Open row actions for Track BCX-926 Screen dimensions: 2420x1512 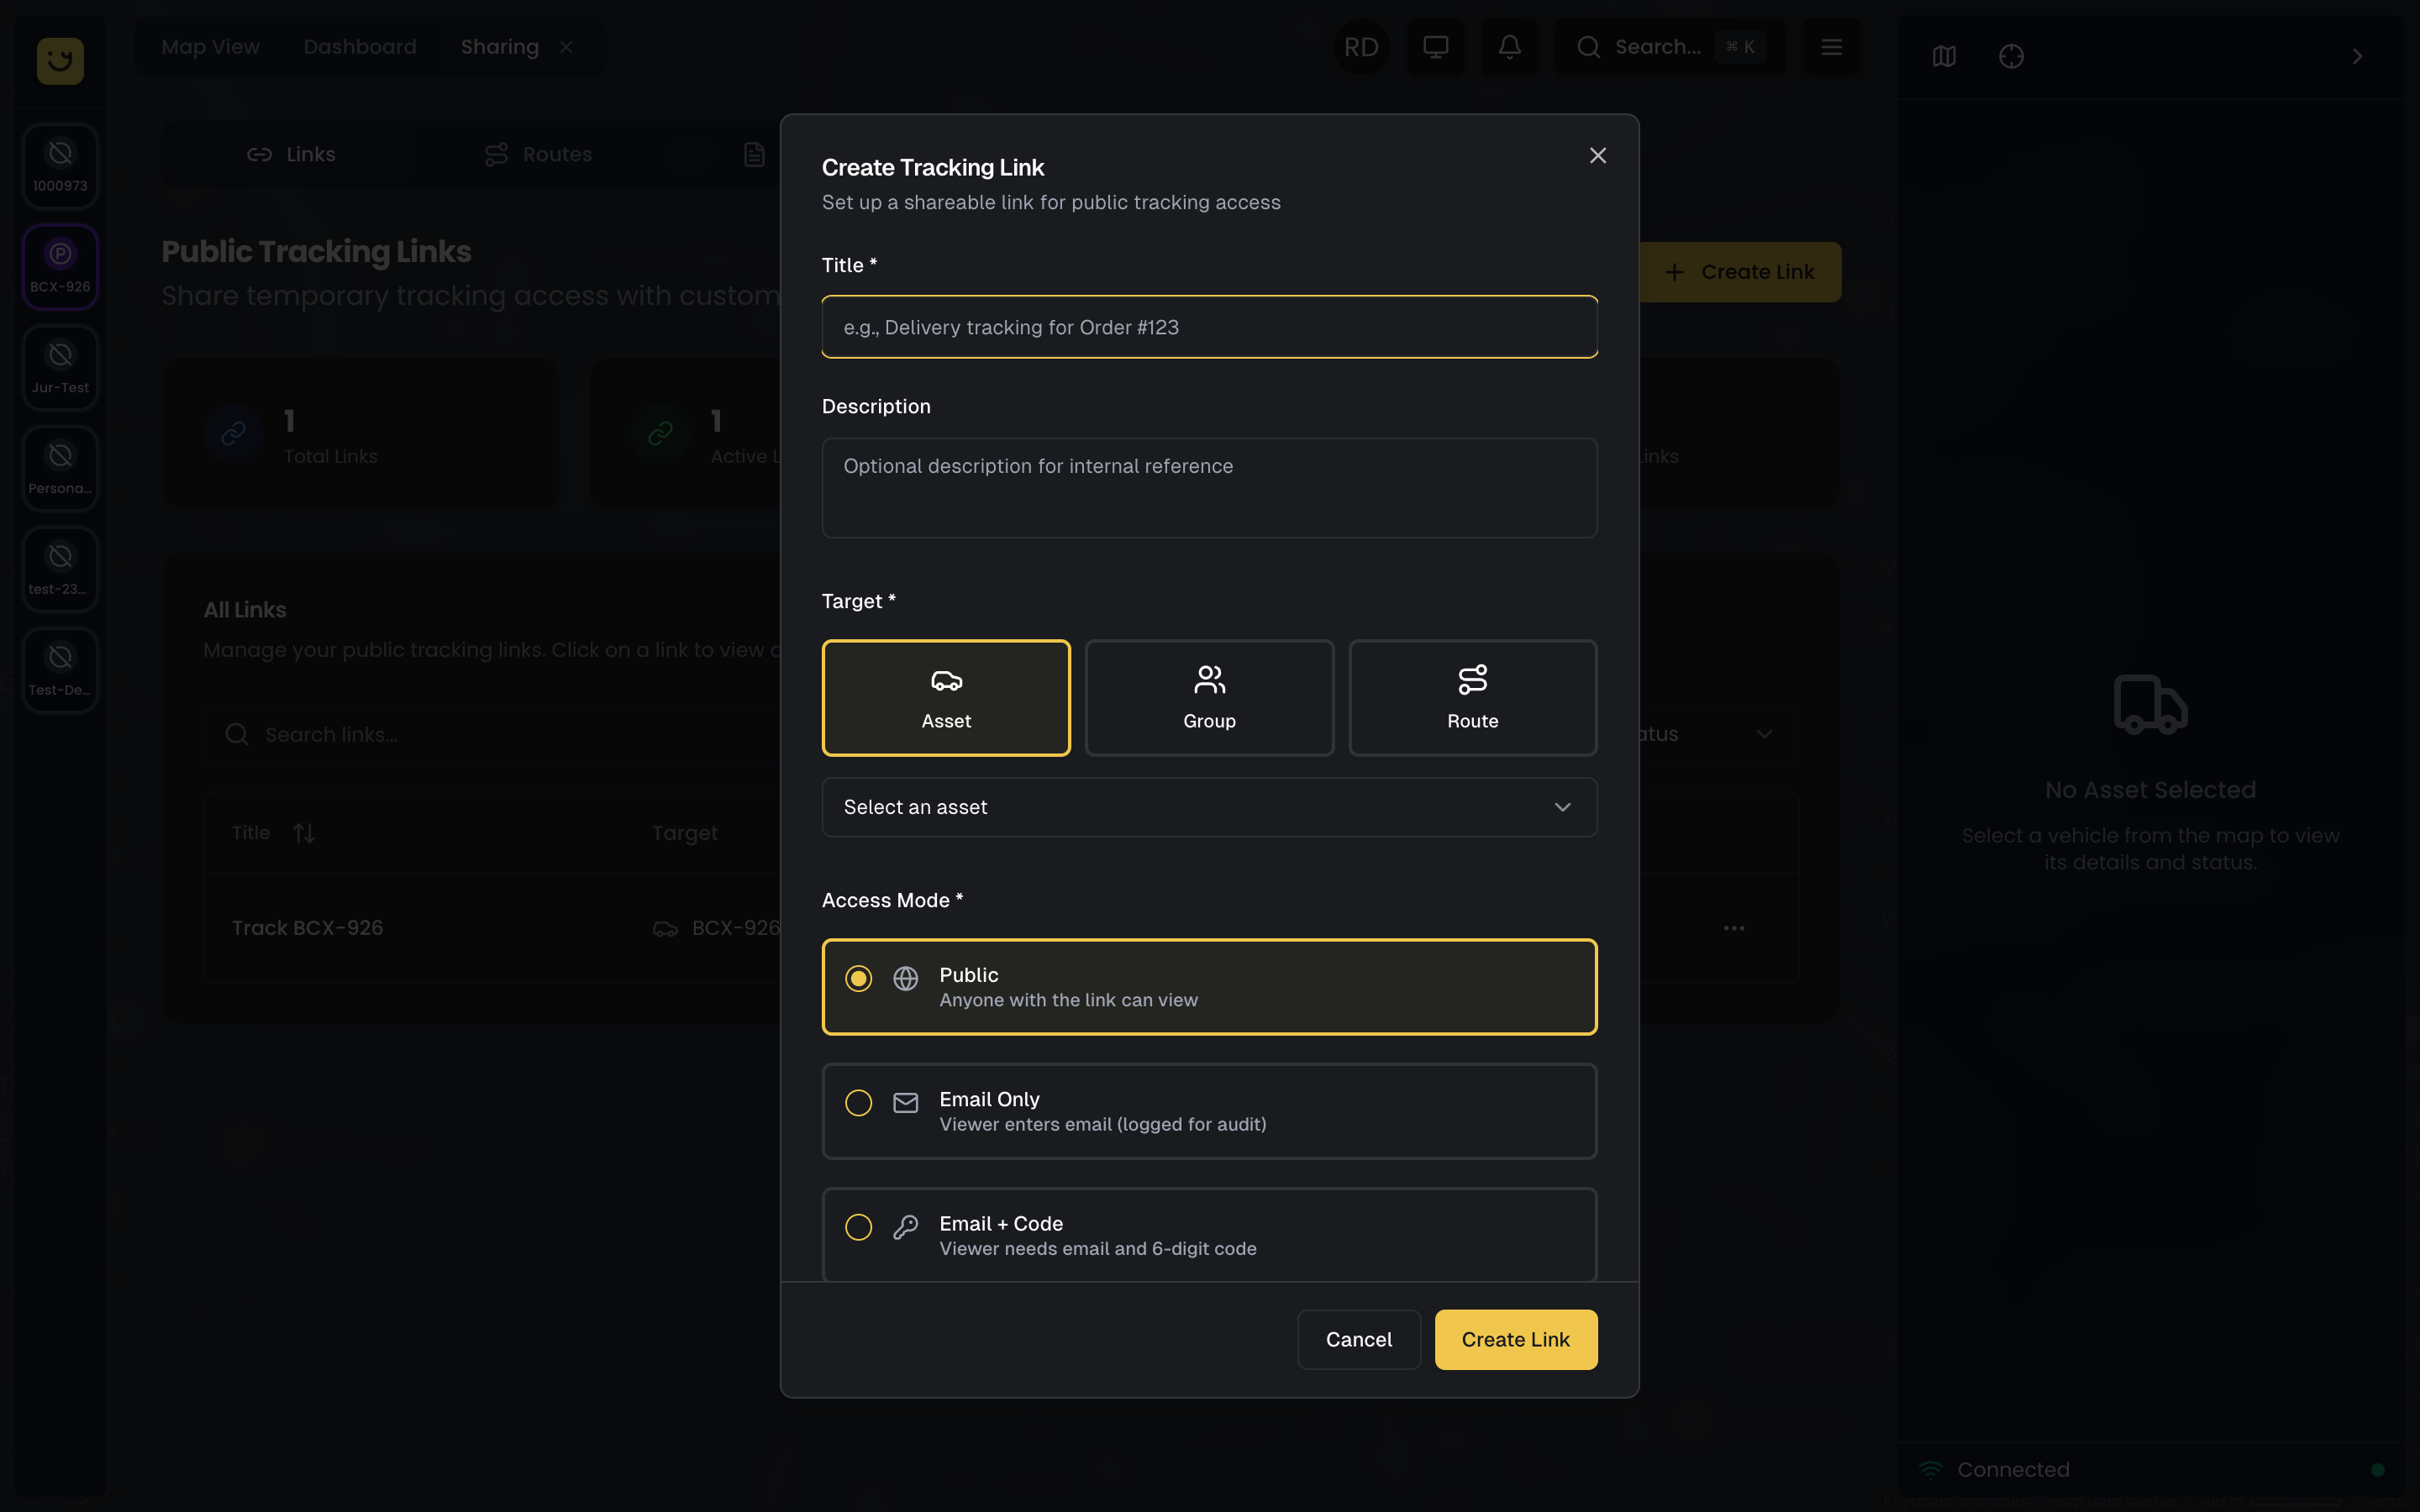[1733, 928]
